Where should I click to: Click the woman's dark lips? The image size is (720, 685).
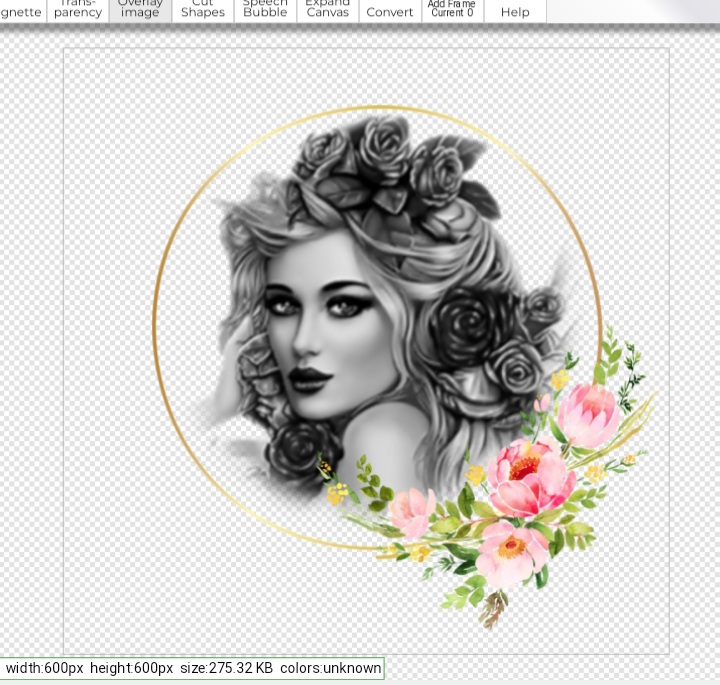(x=311, y=379)
